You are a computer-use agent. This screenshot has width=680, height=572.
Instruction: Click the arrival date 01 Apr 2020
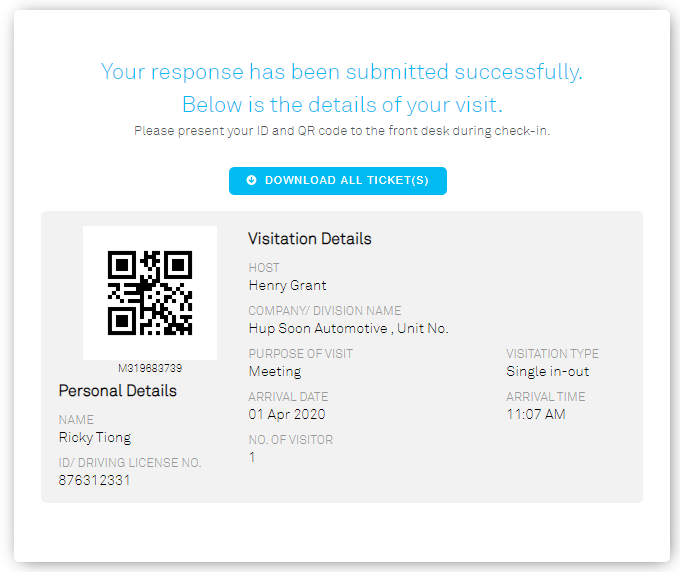[x=287, y=415]
